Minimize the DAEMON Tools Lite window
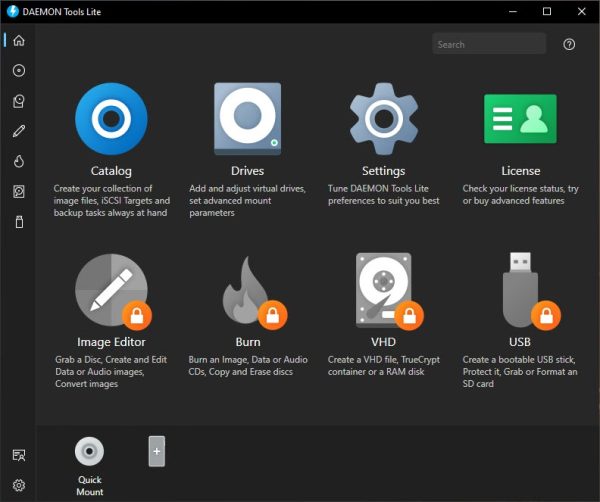 click(513, 11)
